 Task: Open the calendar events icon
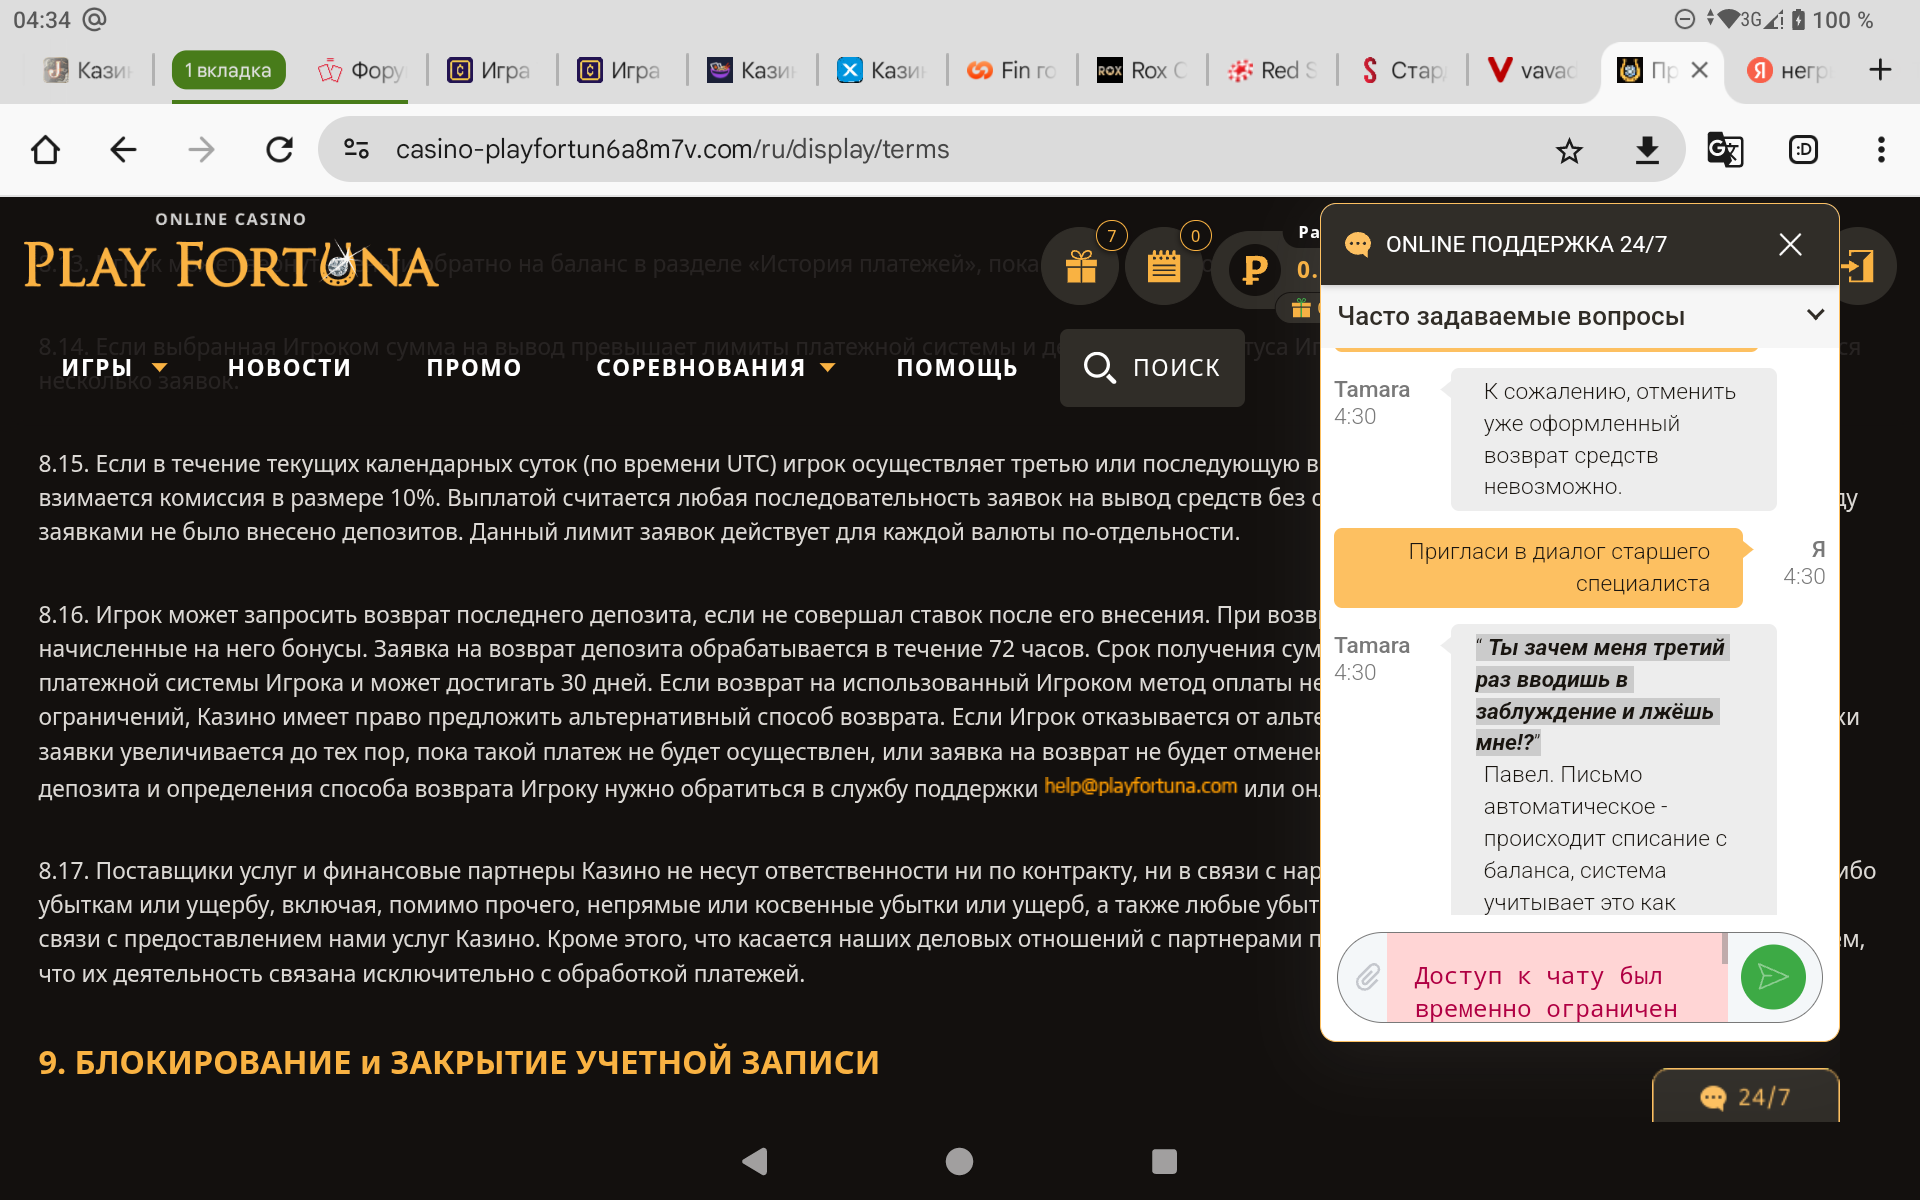pyautogui.click(x=1163, y=267)
